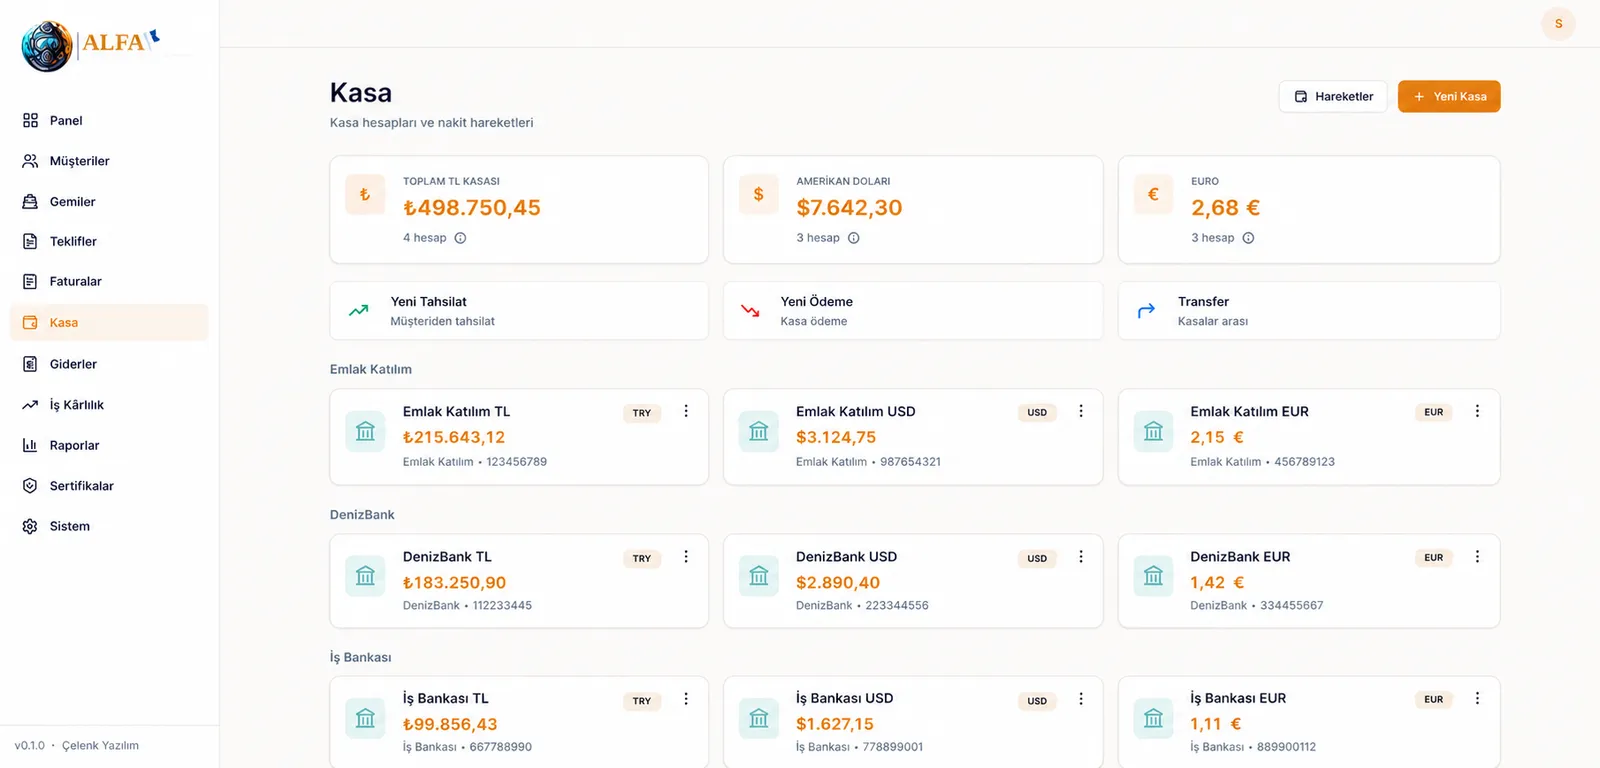Click the red falling arrow on Yeni Ödeme
Image resolution: width=1600 pixels, height=768 pixels.
(x=750, y=311)
